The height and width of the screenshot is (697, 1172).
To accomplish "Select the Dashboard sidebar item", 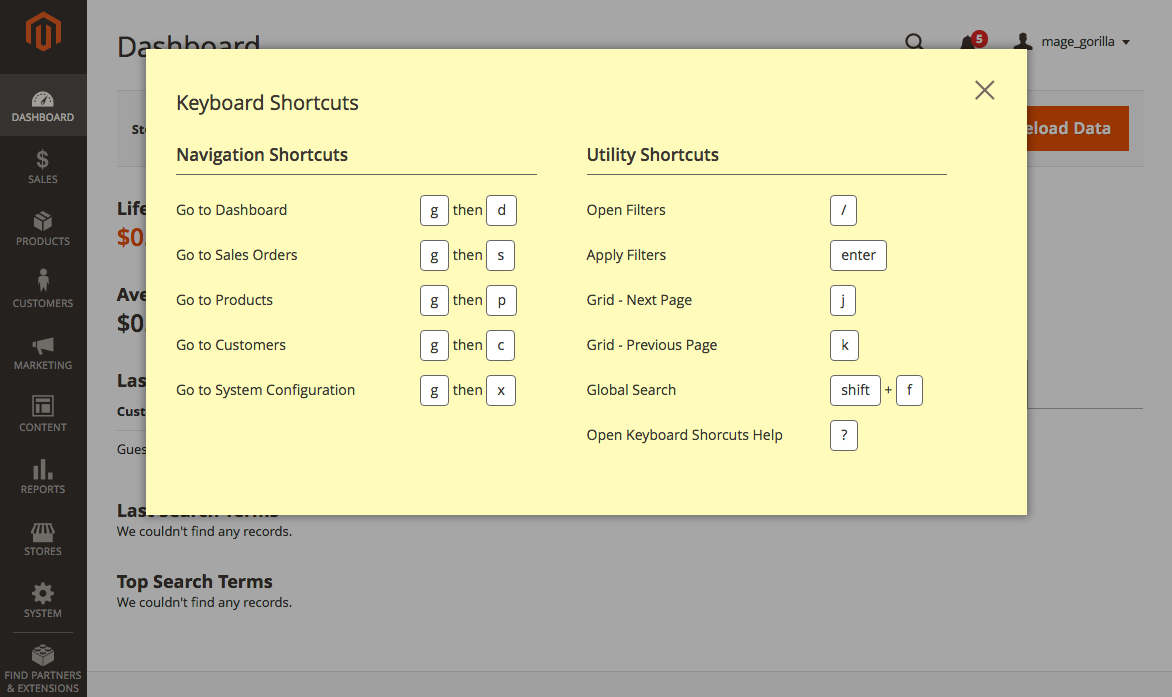I will 43,105.
